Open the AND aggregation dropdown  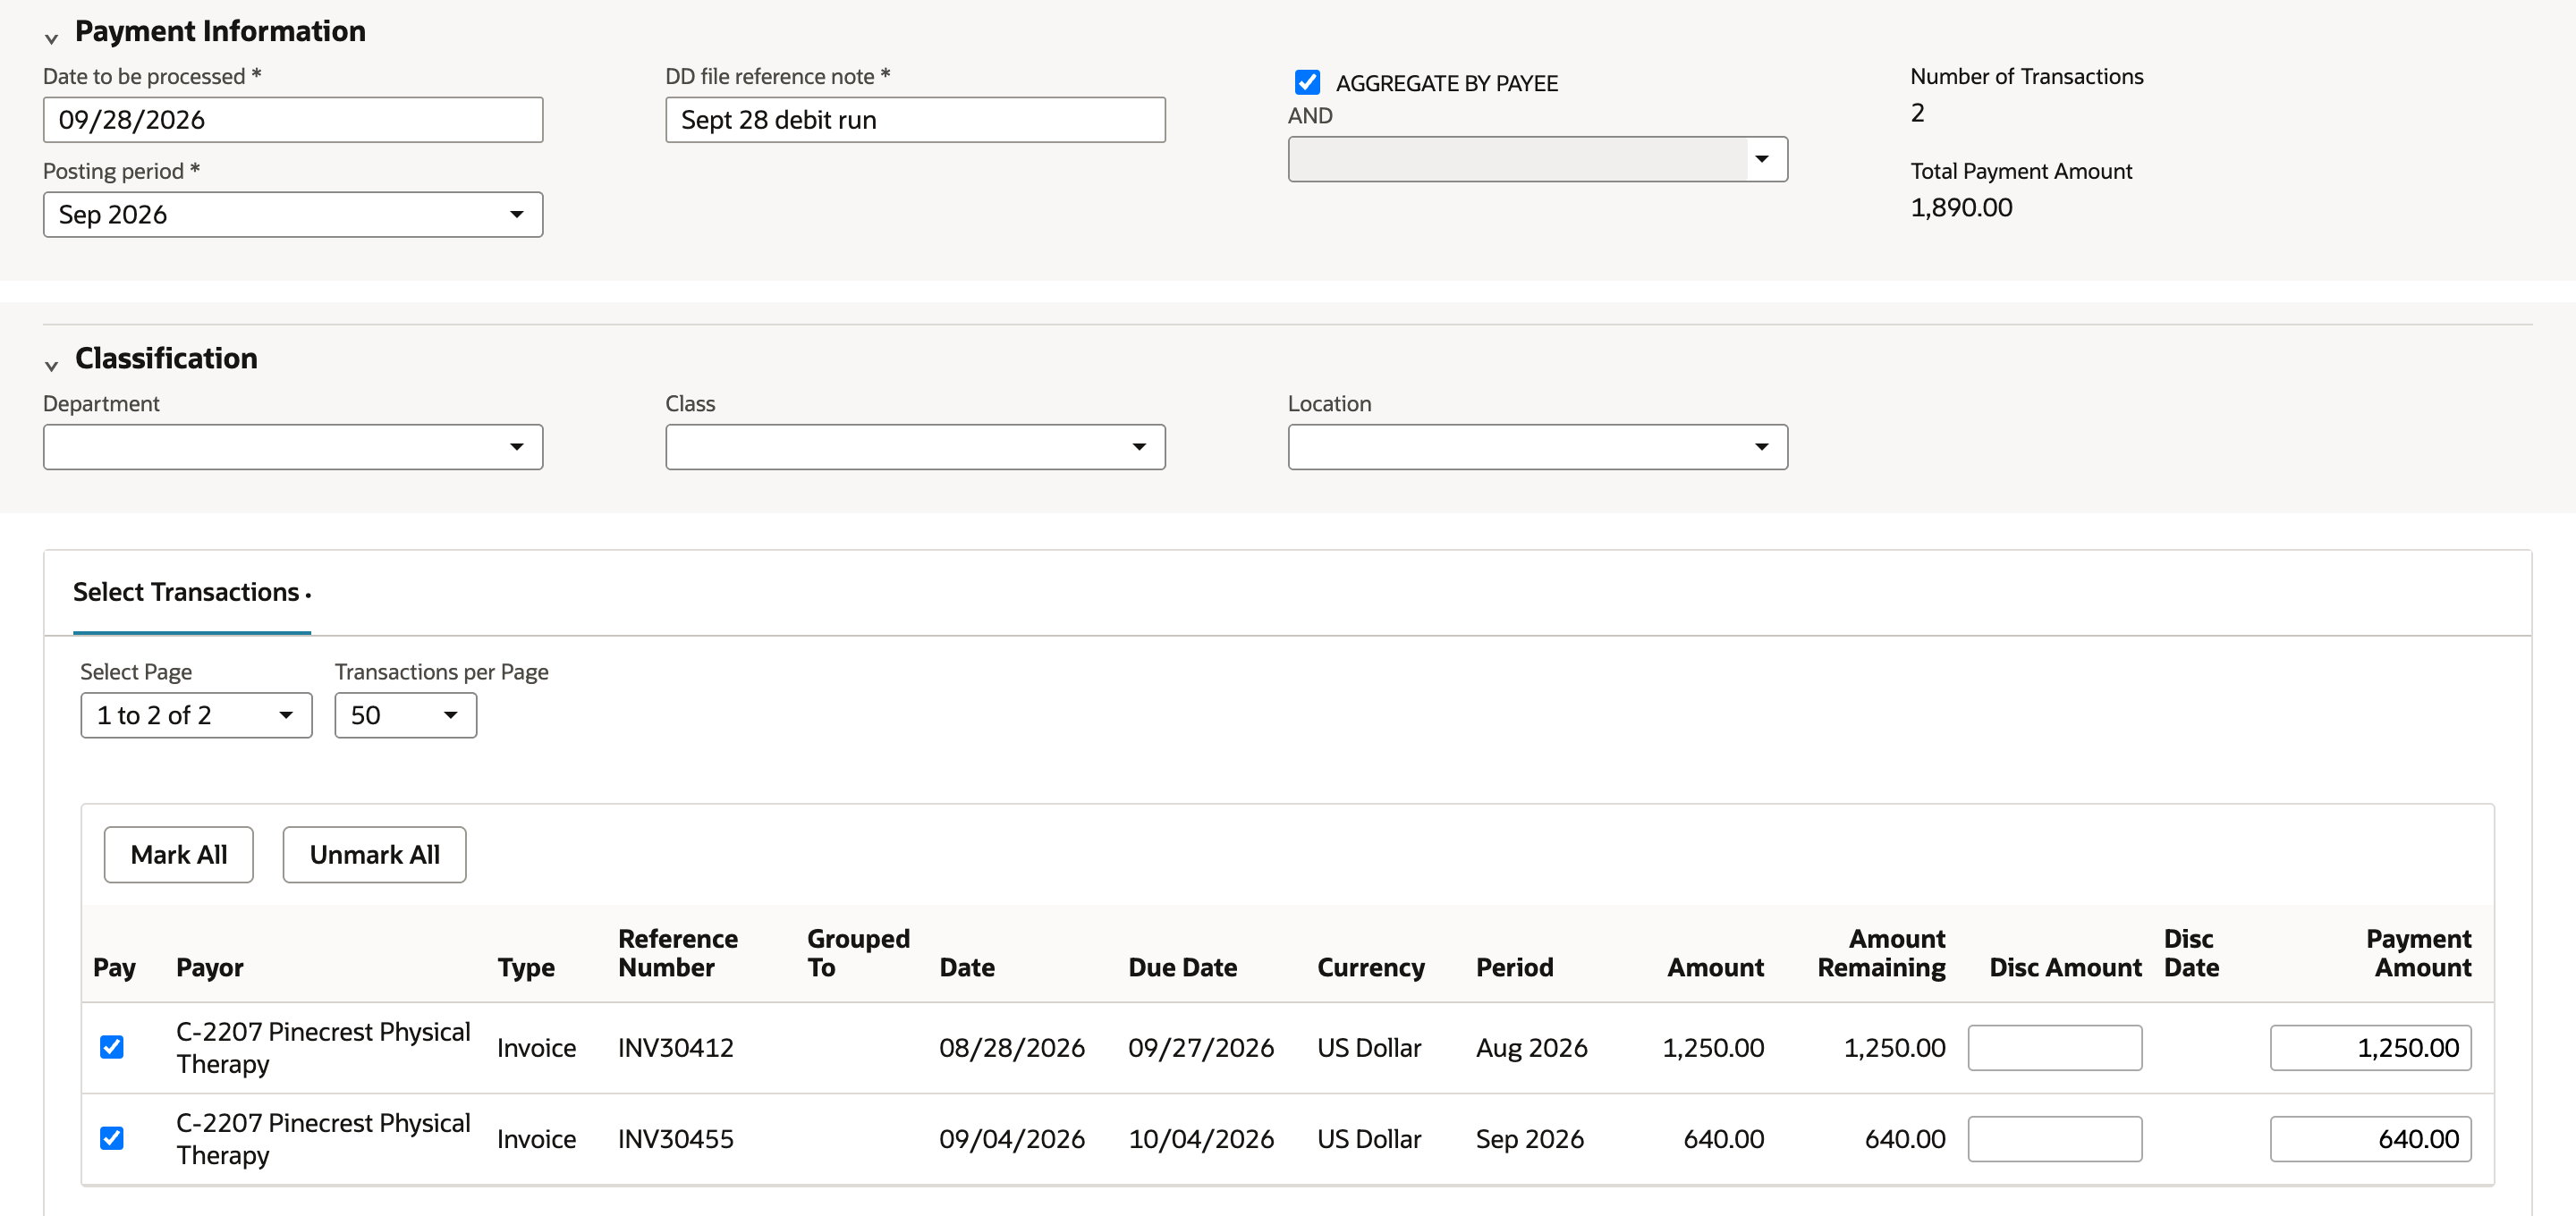[1537, 159]
